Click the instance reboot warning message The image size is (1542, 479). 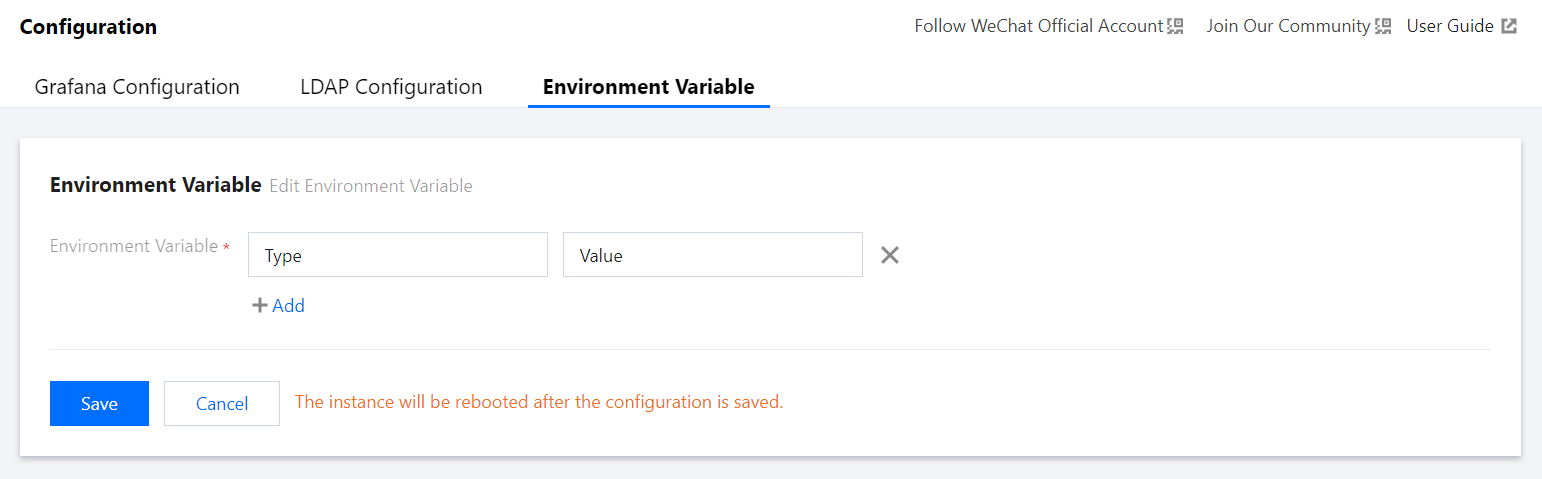click(538, 402)
